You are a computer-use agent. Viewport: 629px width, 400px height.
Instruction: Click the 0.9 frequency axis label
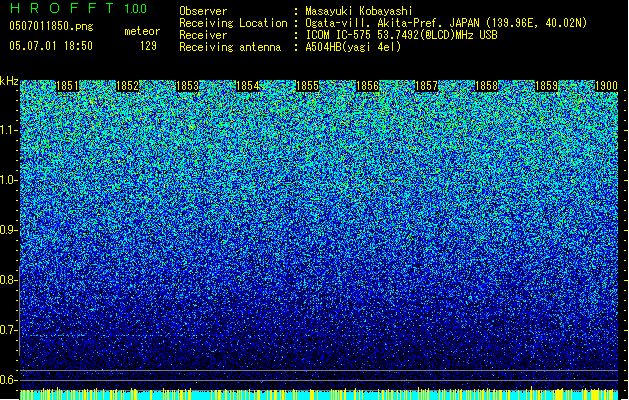click(x=9, y=230)
